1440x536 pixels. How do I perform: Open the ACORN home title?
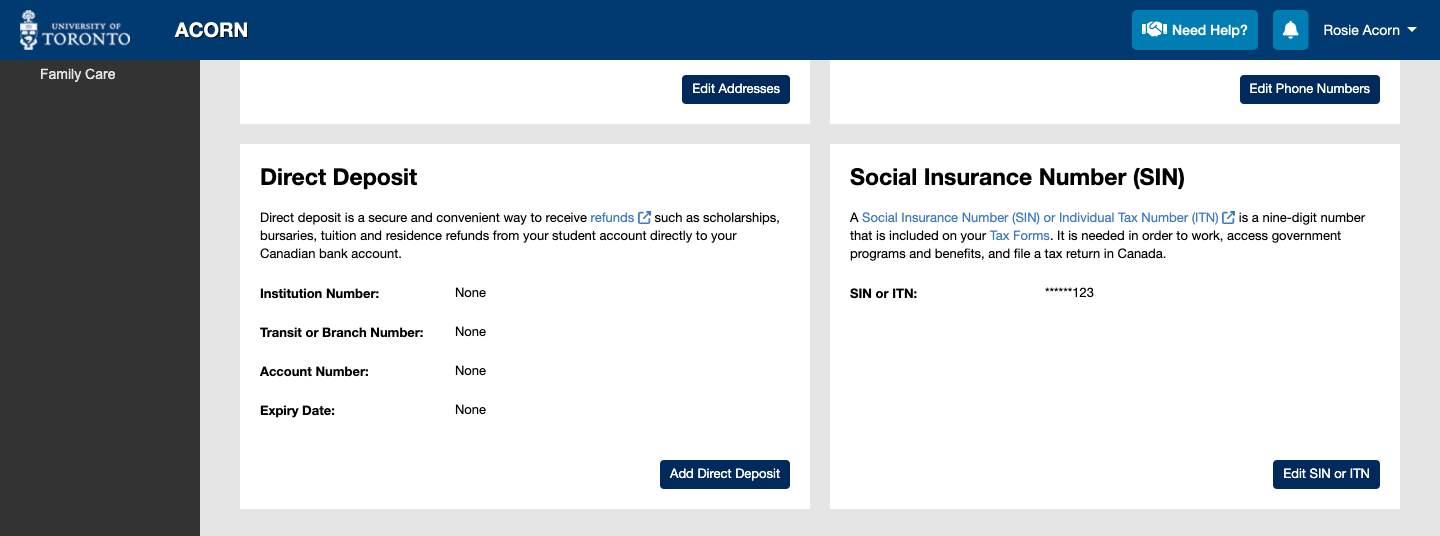[211, 30]
